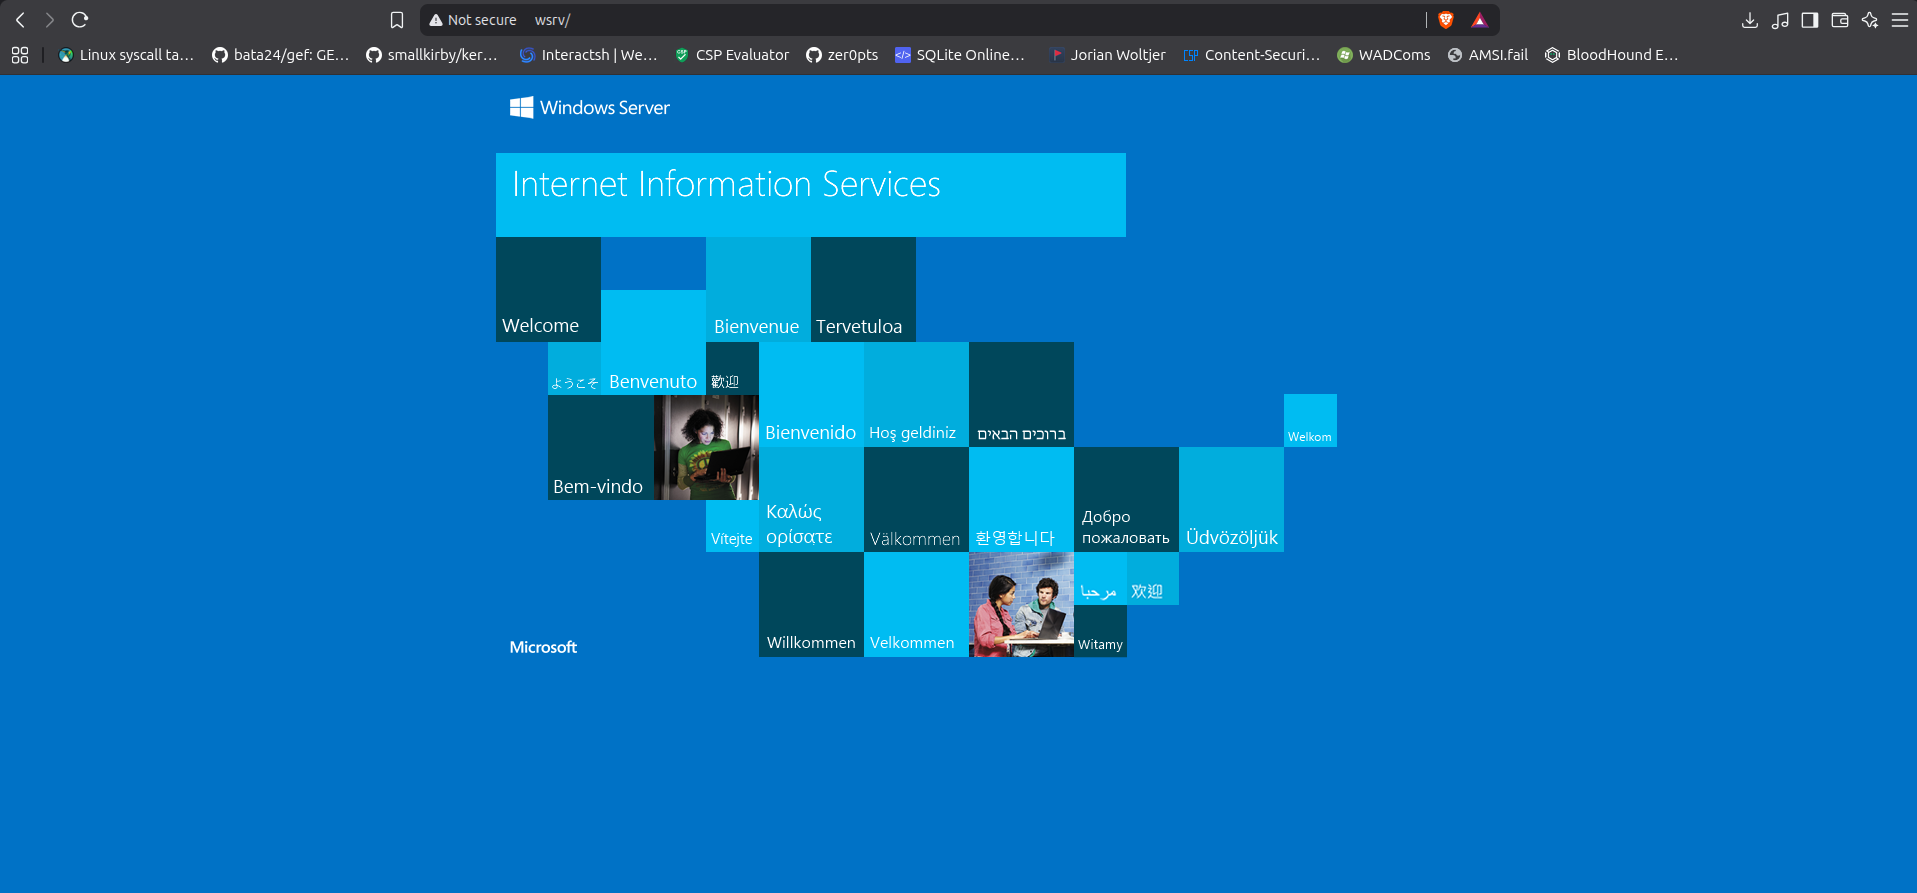This screenshot has height=893, width=1917.
Task: Open the browser downloads panel
Action: 1750,20
